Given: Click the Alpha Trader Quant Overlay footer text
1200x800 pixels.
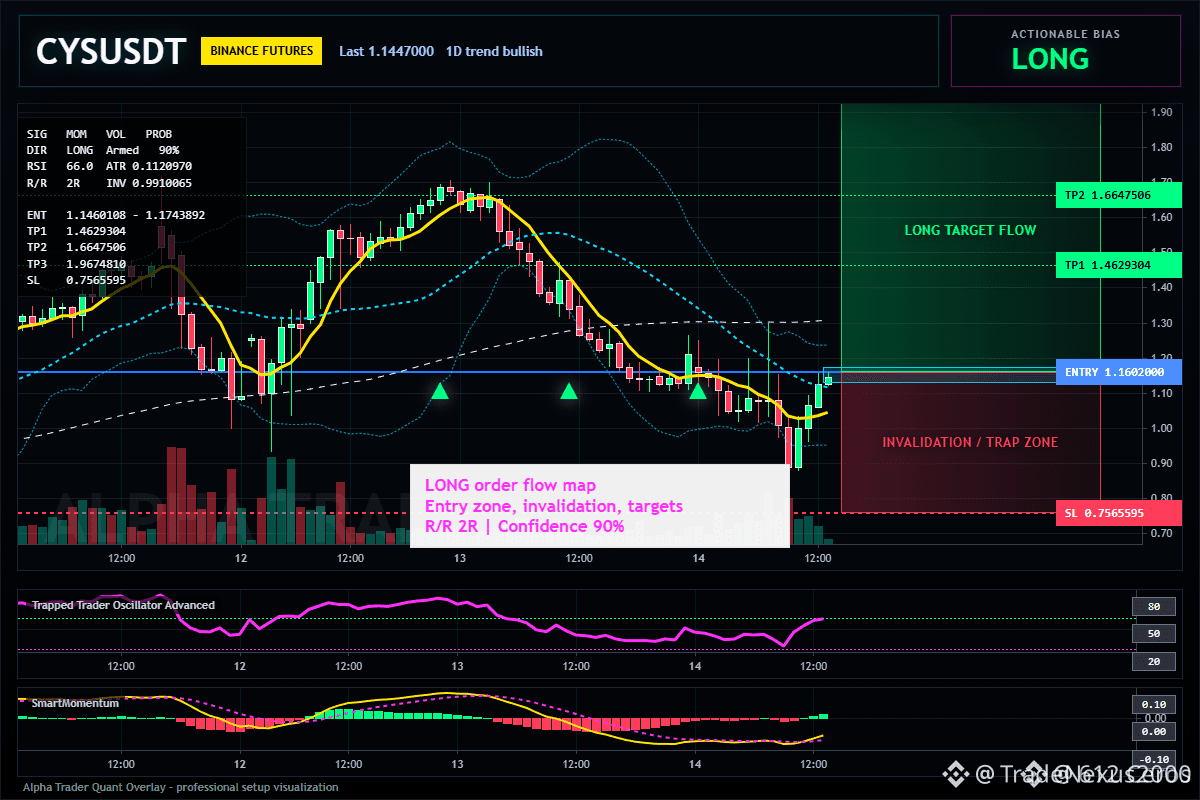Looking at the screenshot, I should click(x=181, y=787).
